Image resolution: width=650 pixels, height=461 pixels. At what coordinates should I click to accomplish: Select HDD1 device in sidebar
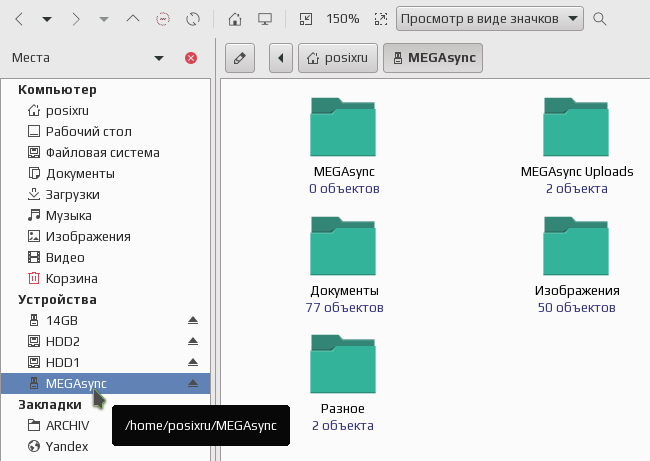(x=106, y=362)
